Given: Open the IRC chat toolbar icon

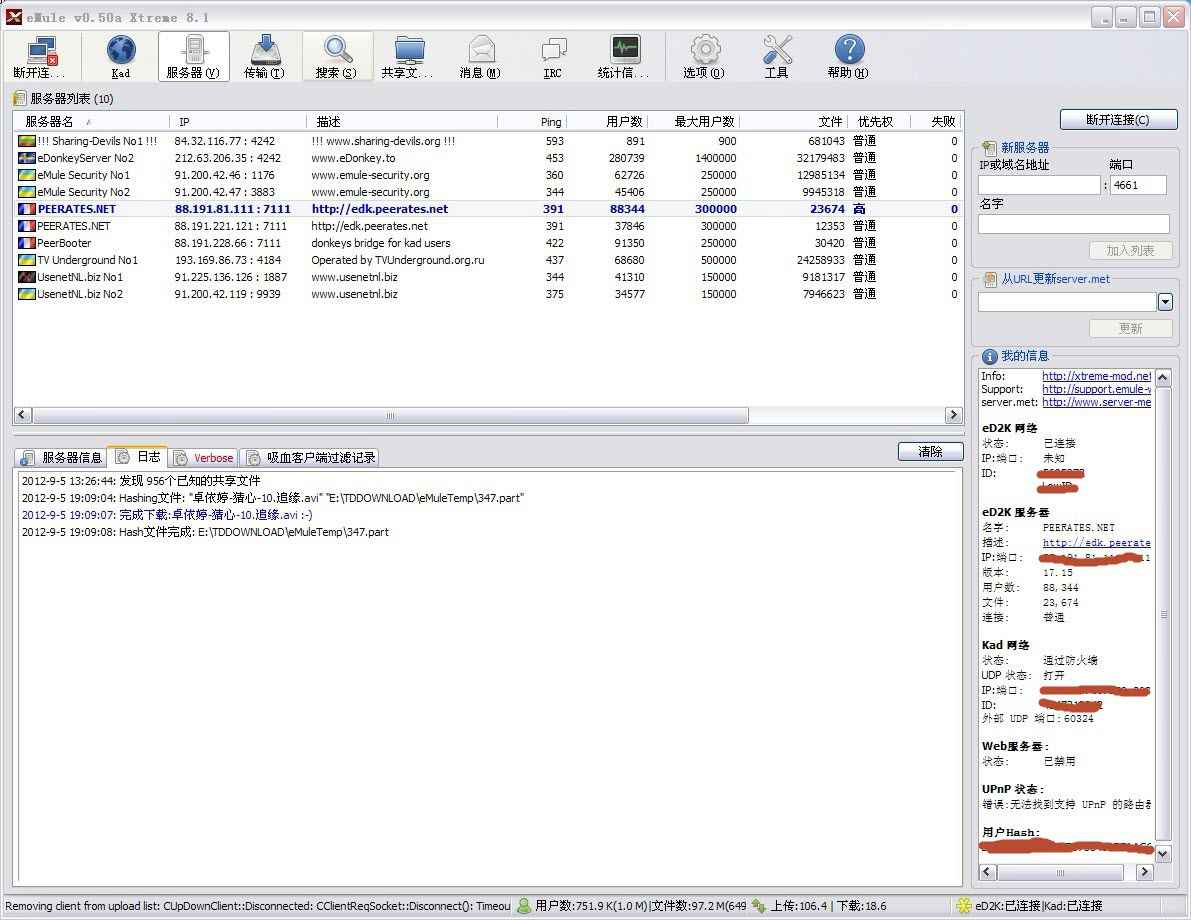Looking at the screenshot, I should (x=553, y=56).
